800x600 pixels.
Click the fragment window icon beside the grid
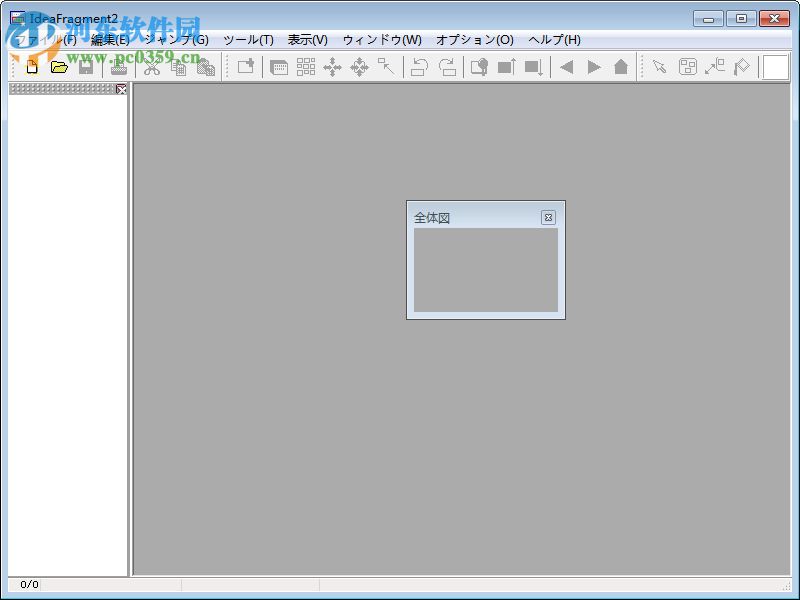(279, 67)
